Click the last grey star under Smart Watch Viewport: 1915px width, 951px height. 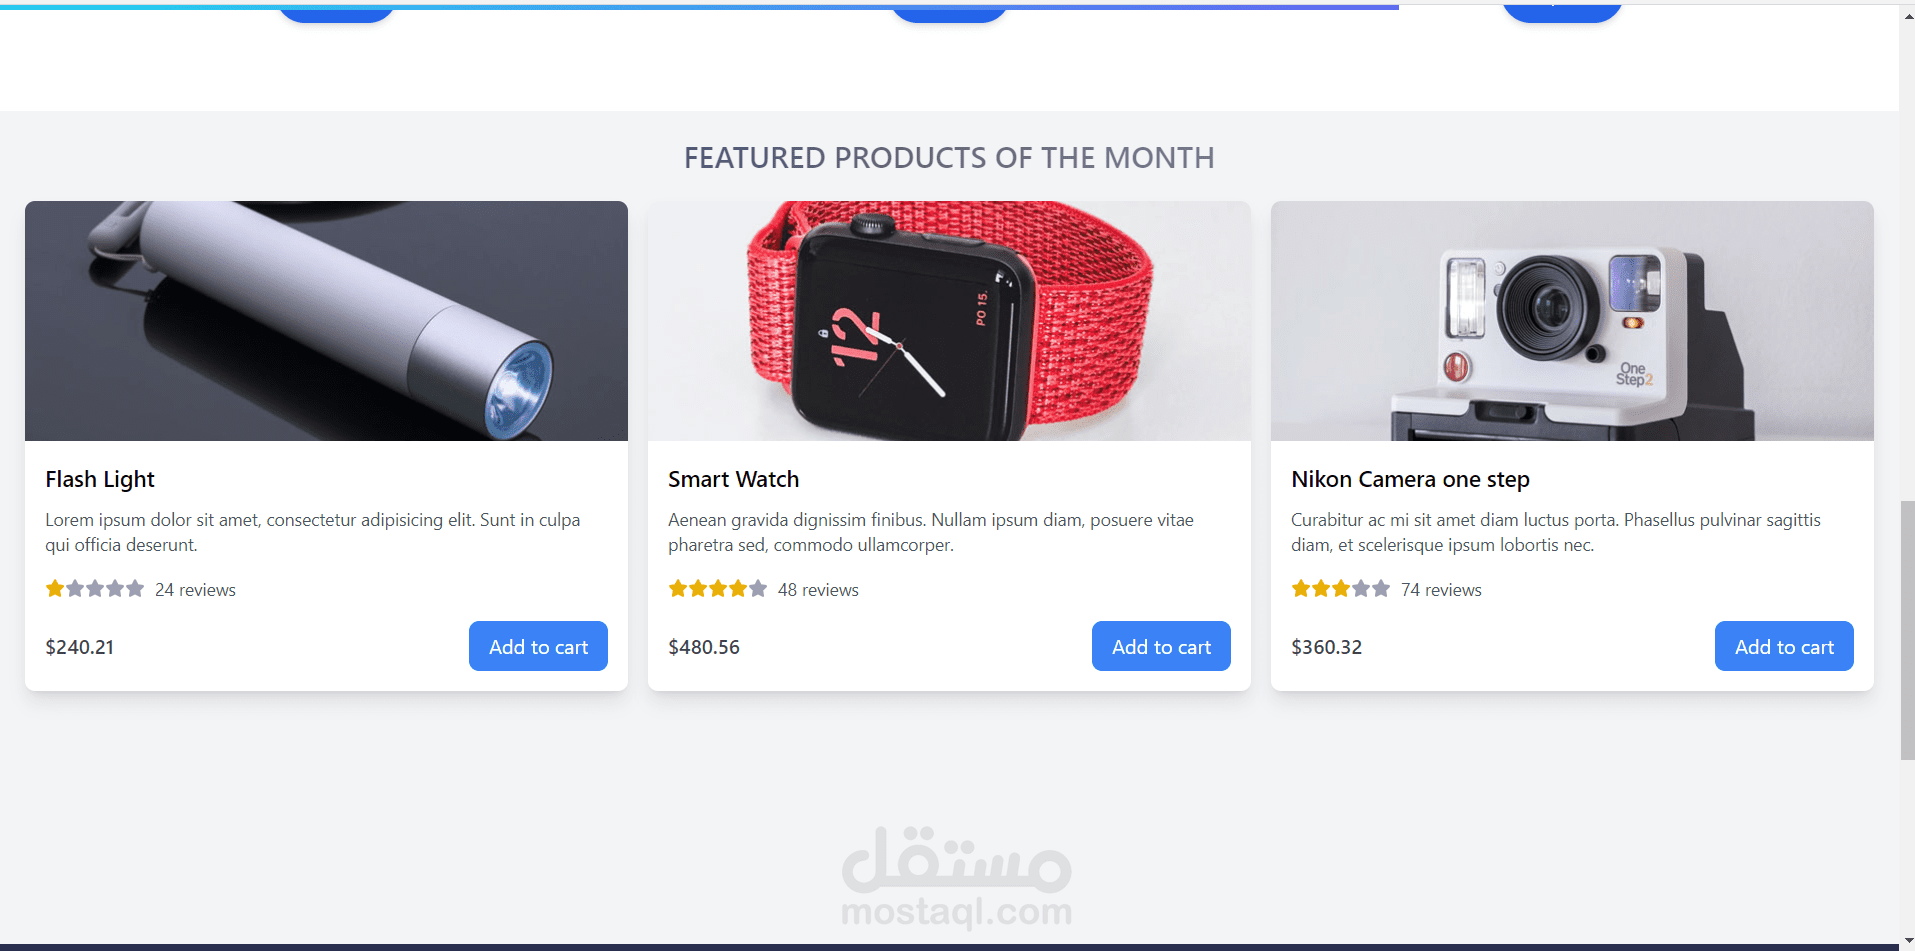click(758, 589)
